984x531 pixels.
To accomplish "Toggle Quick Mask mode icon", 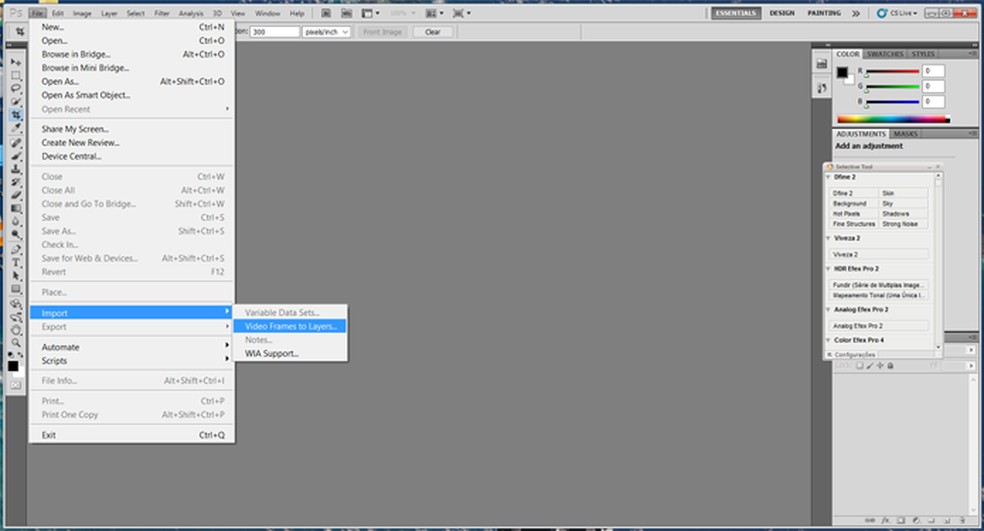I will pyautogui.click(x=16, y=385).
